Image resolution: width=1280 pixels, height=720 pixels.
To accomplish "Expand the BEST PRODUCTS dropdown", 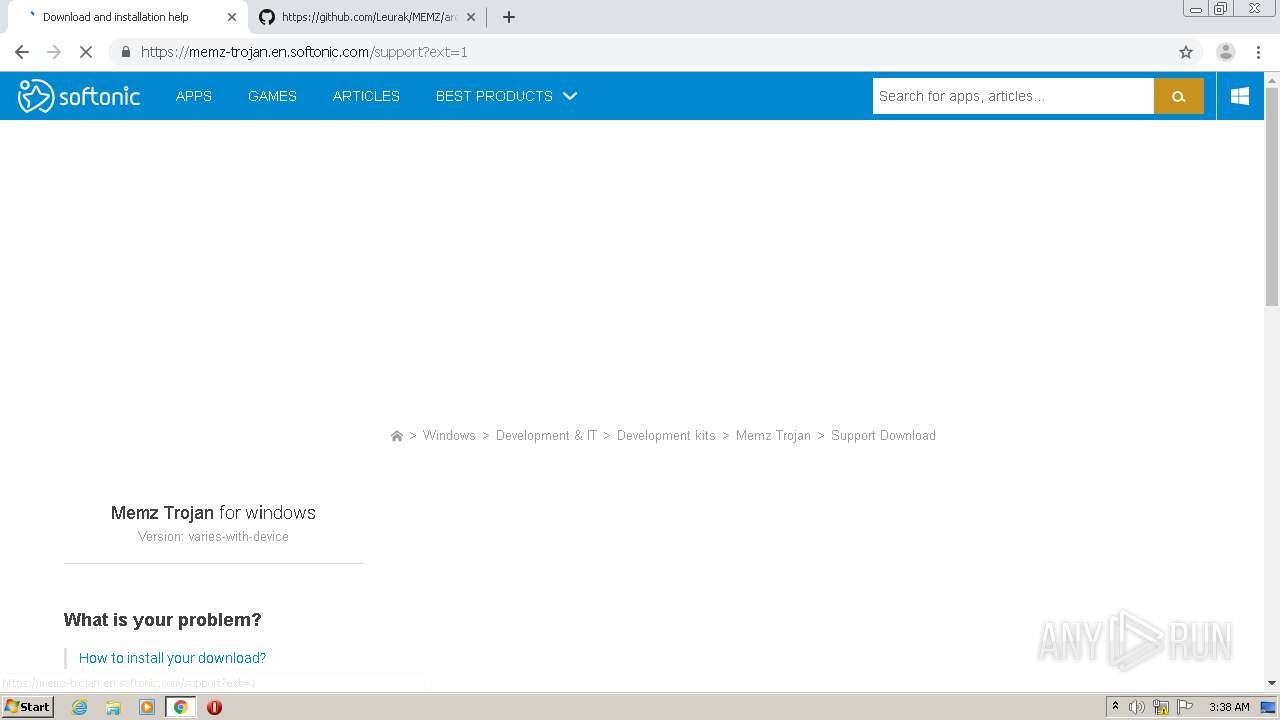I will (x=506, y=96).
